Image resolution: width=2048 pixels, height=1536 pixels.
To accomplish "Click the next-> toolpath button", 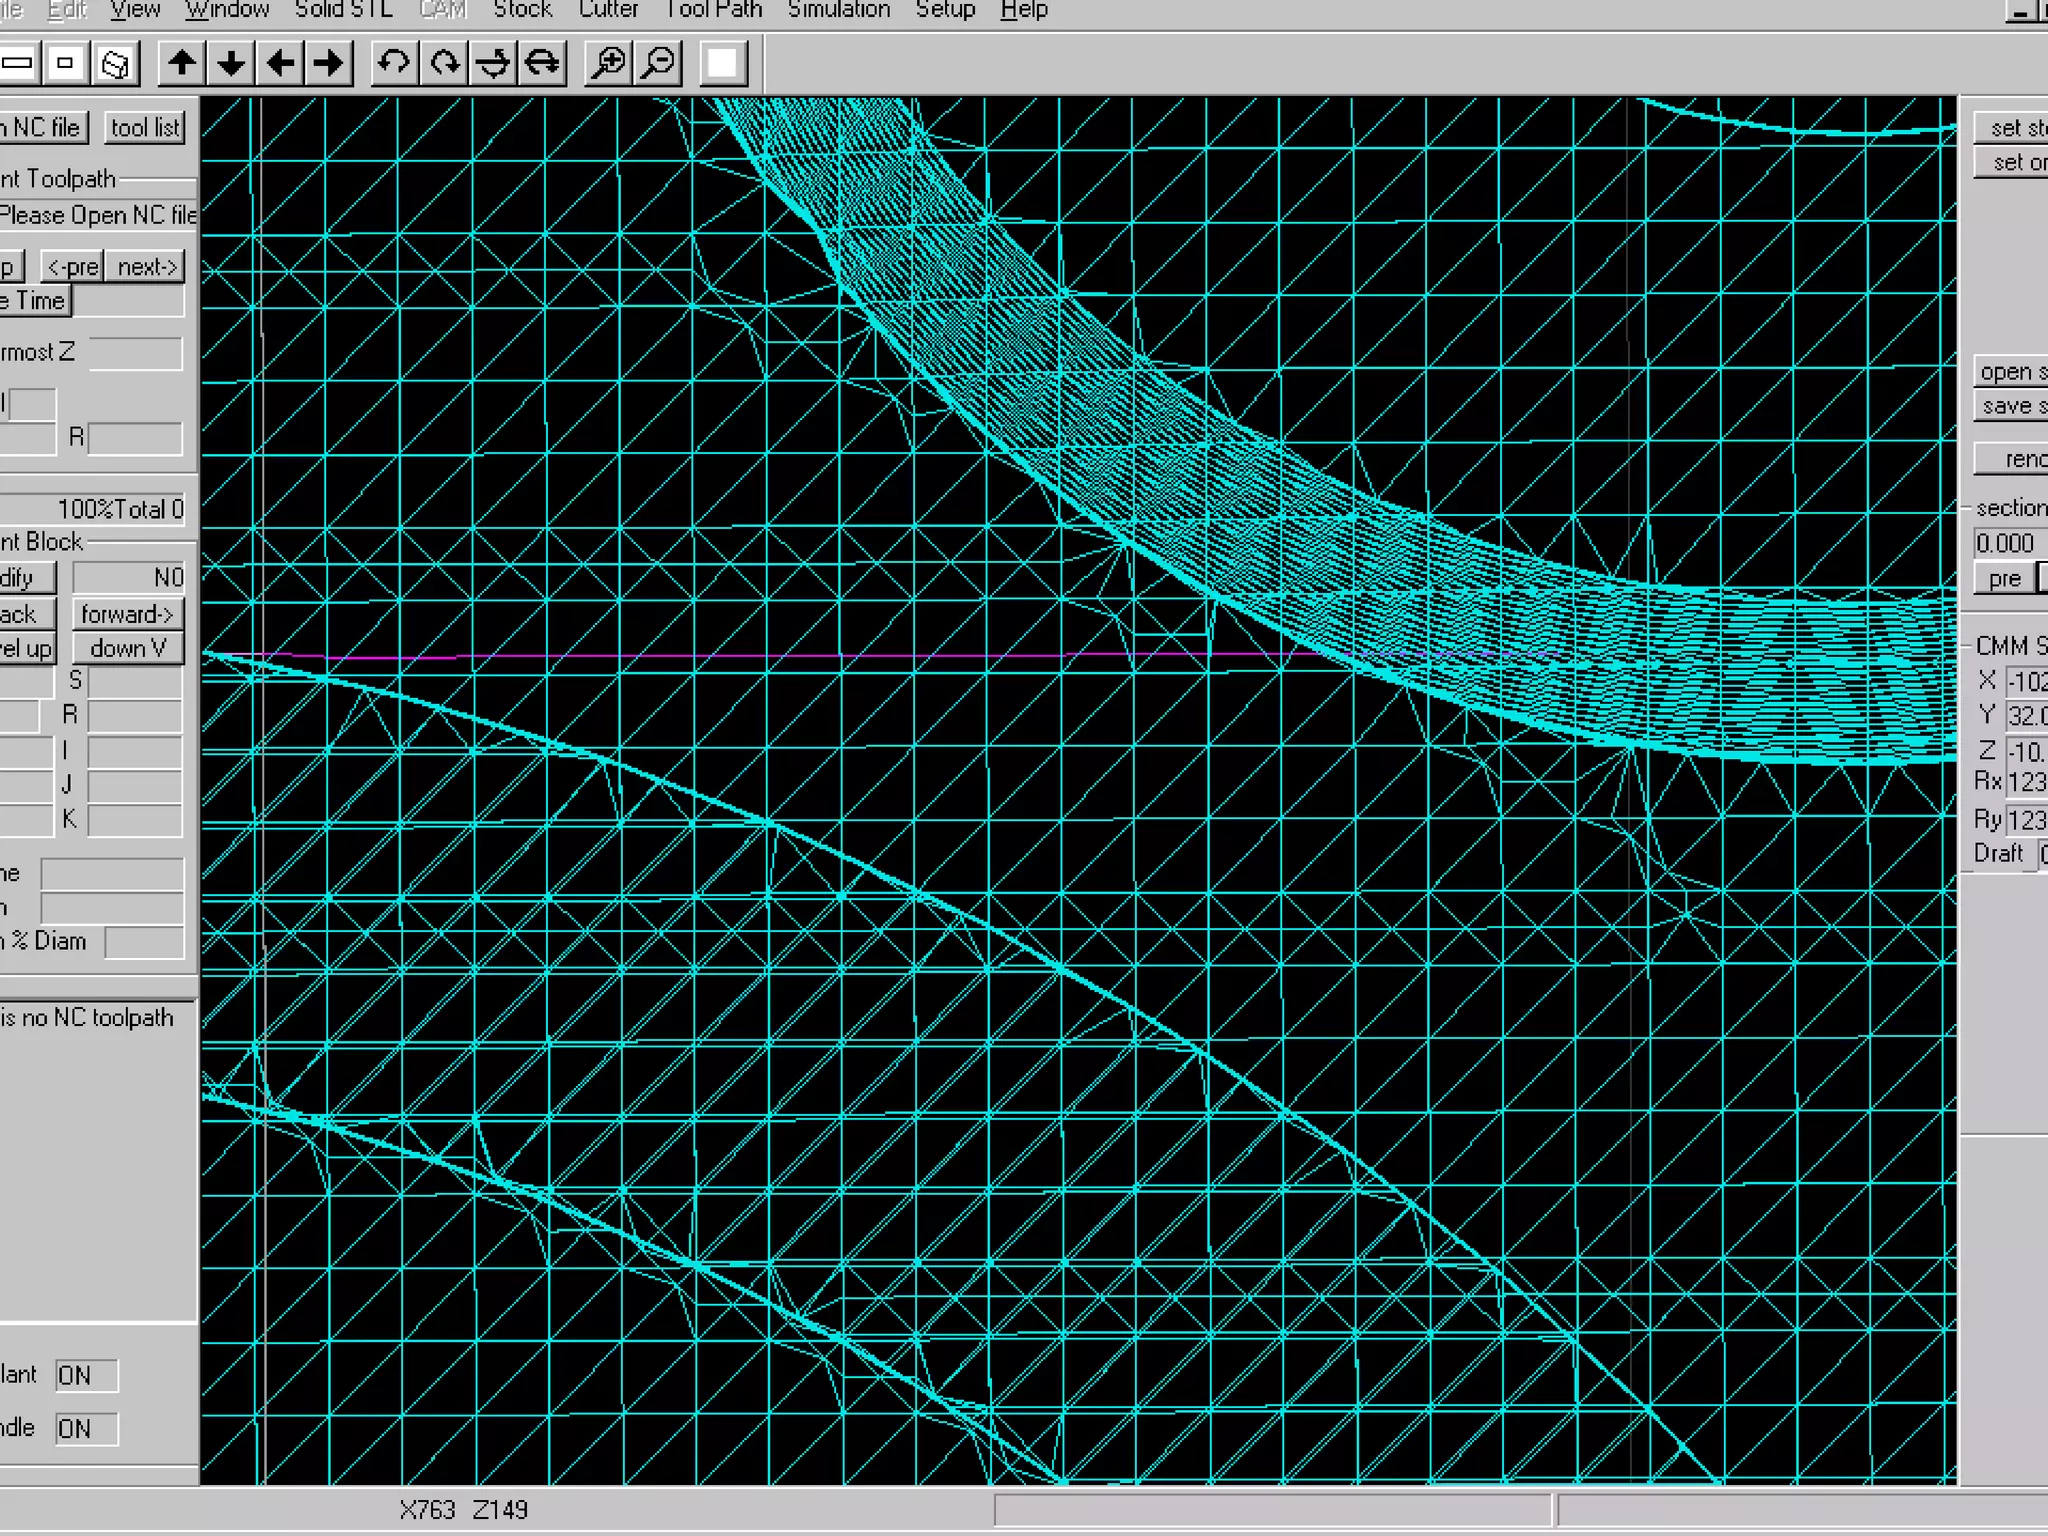I will click(147, 267).
